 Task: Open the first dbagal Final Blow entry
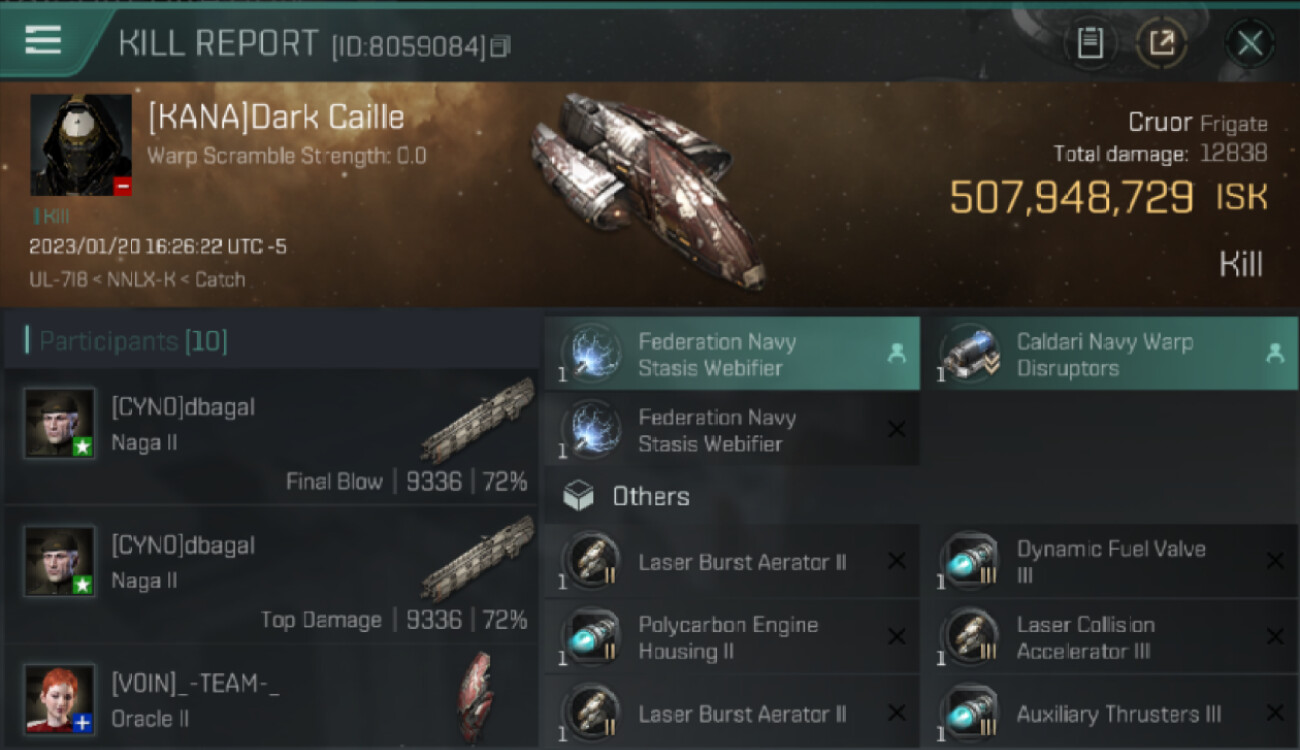[x=271, y=436]
